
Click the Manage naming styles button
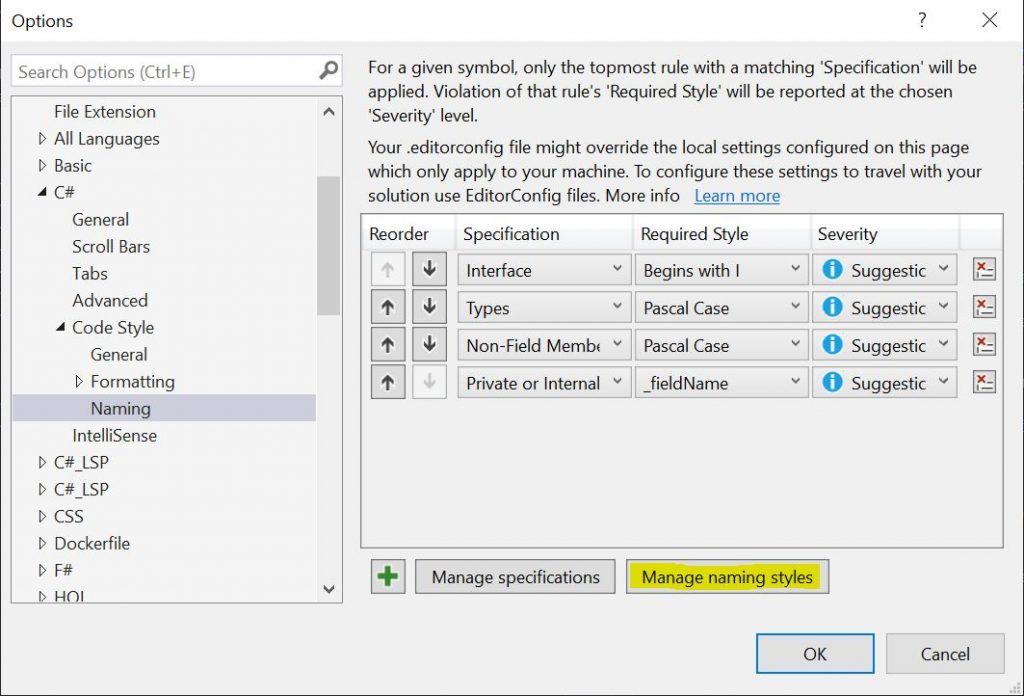727,577
